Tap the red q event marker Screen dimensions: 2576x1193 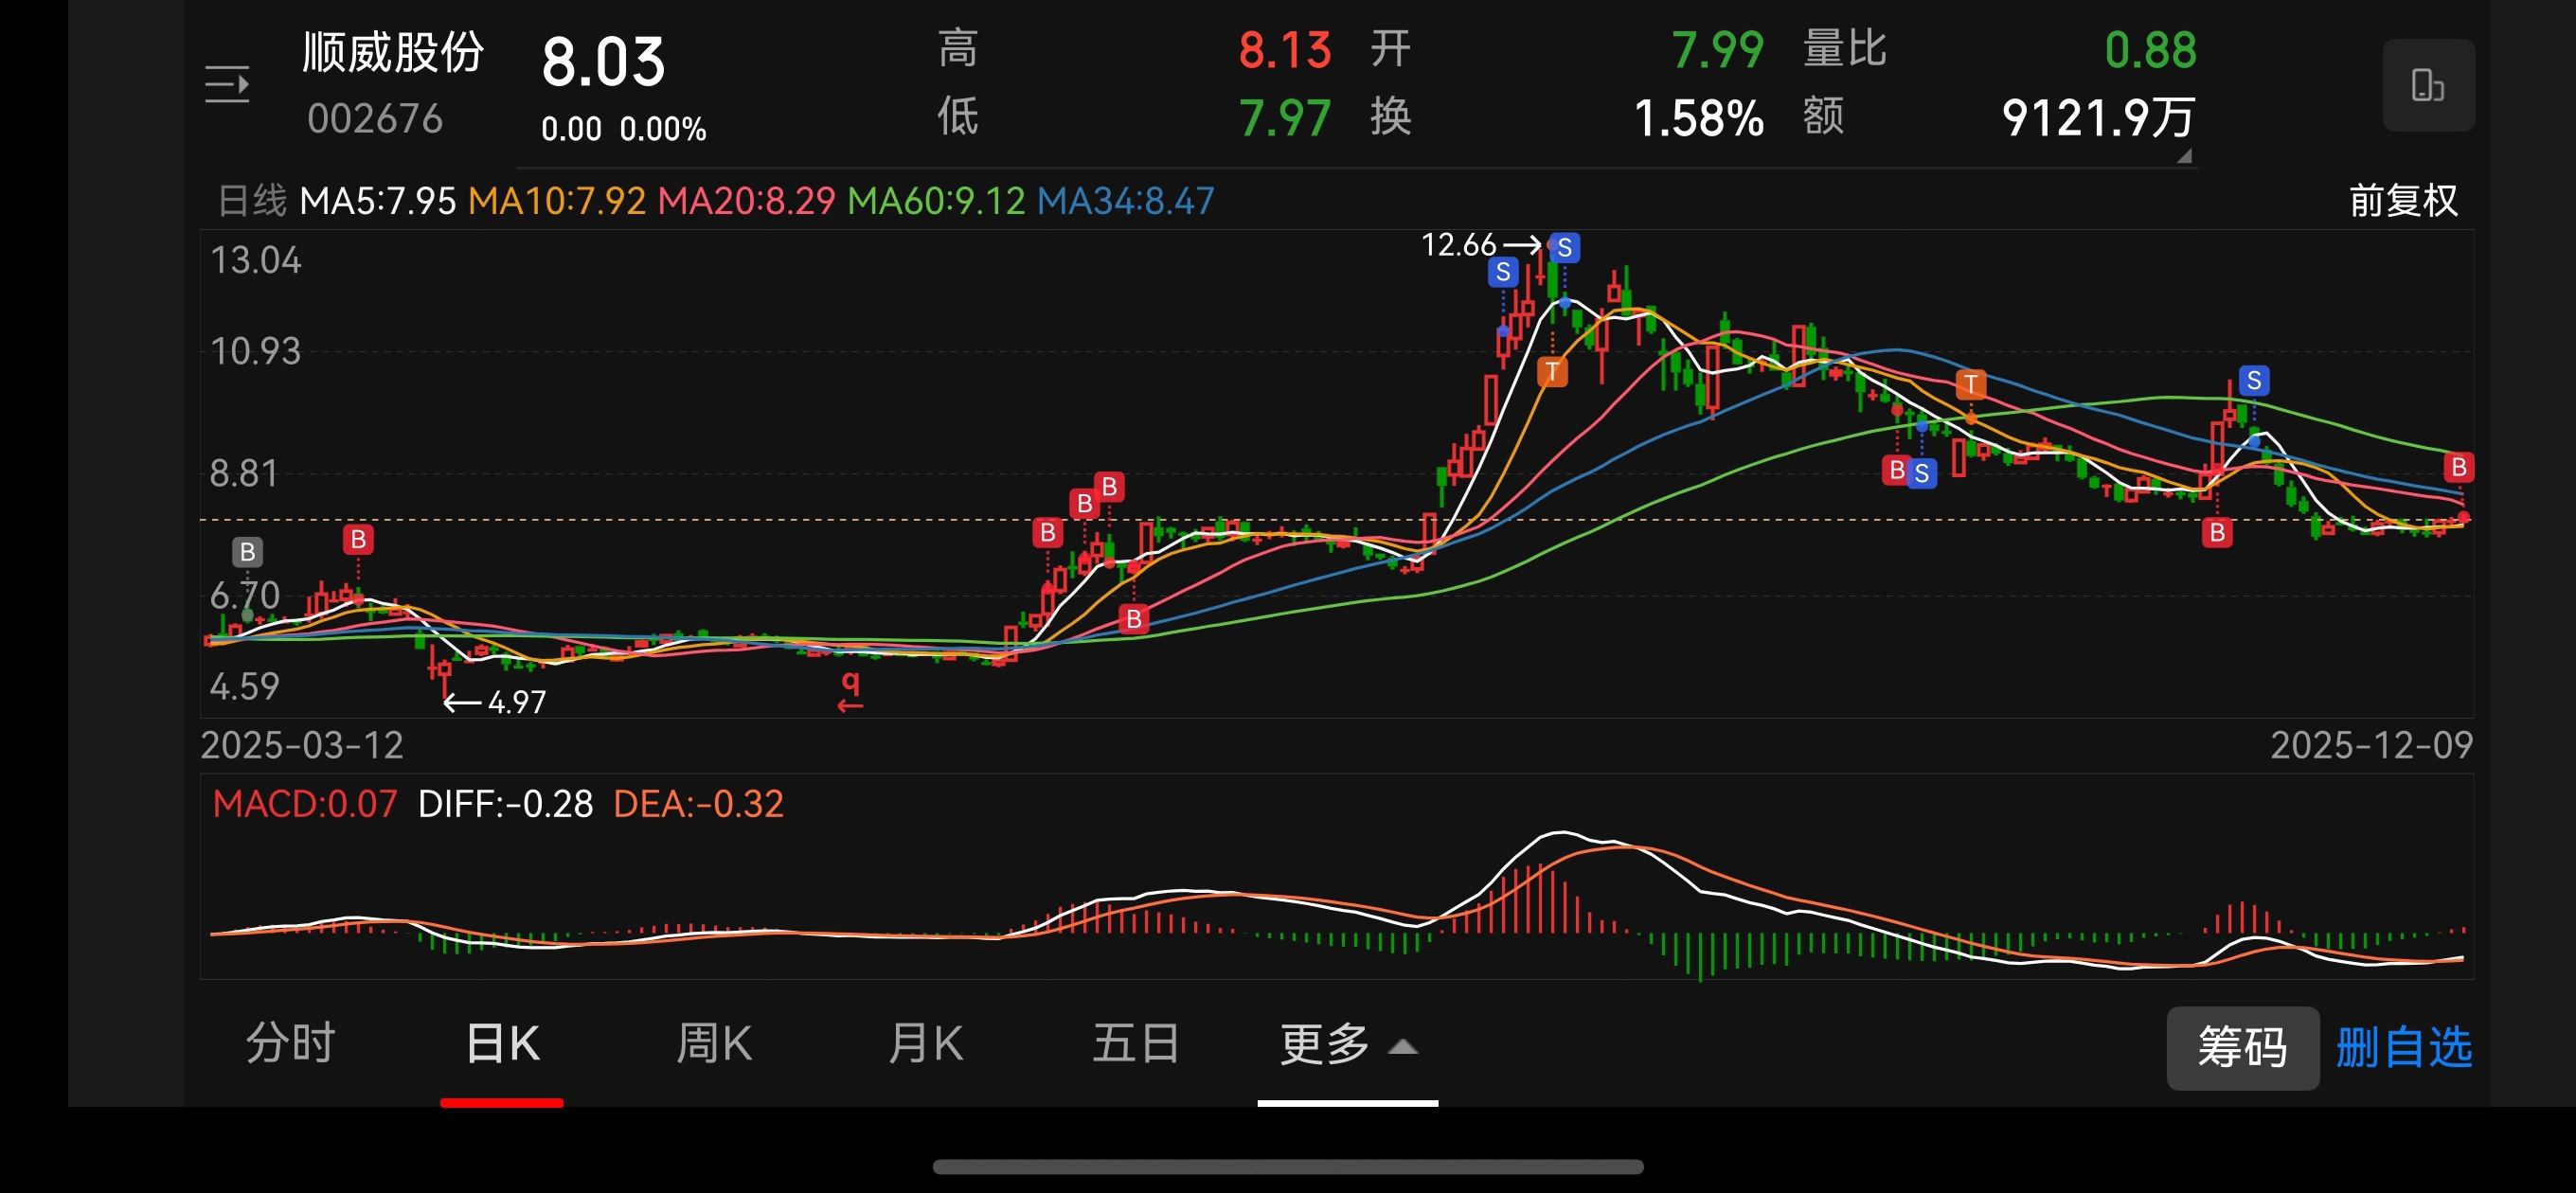pos(850,690)
